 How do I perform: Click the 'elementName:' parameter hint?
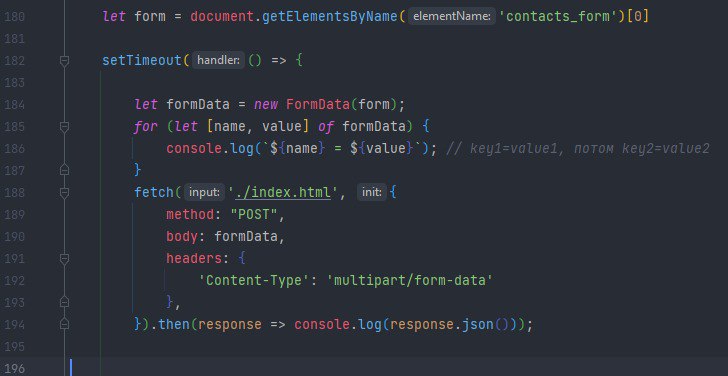coord(452,17)
